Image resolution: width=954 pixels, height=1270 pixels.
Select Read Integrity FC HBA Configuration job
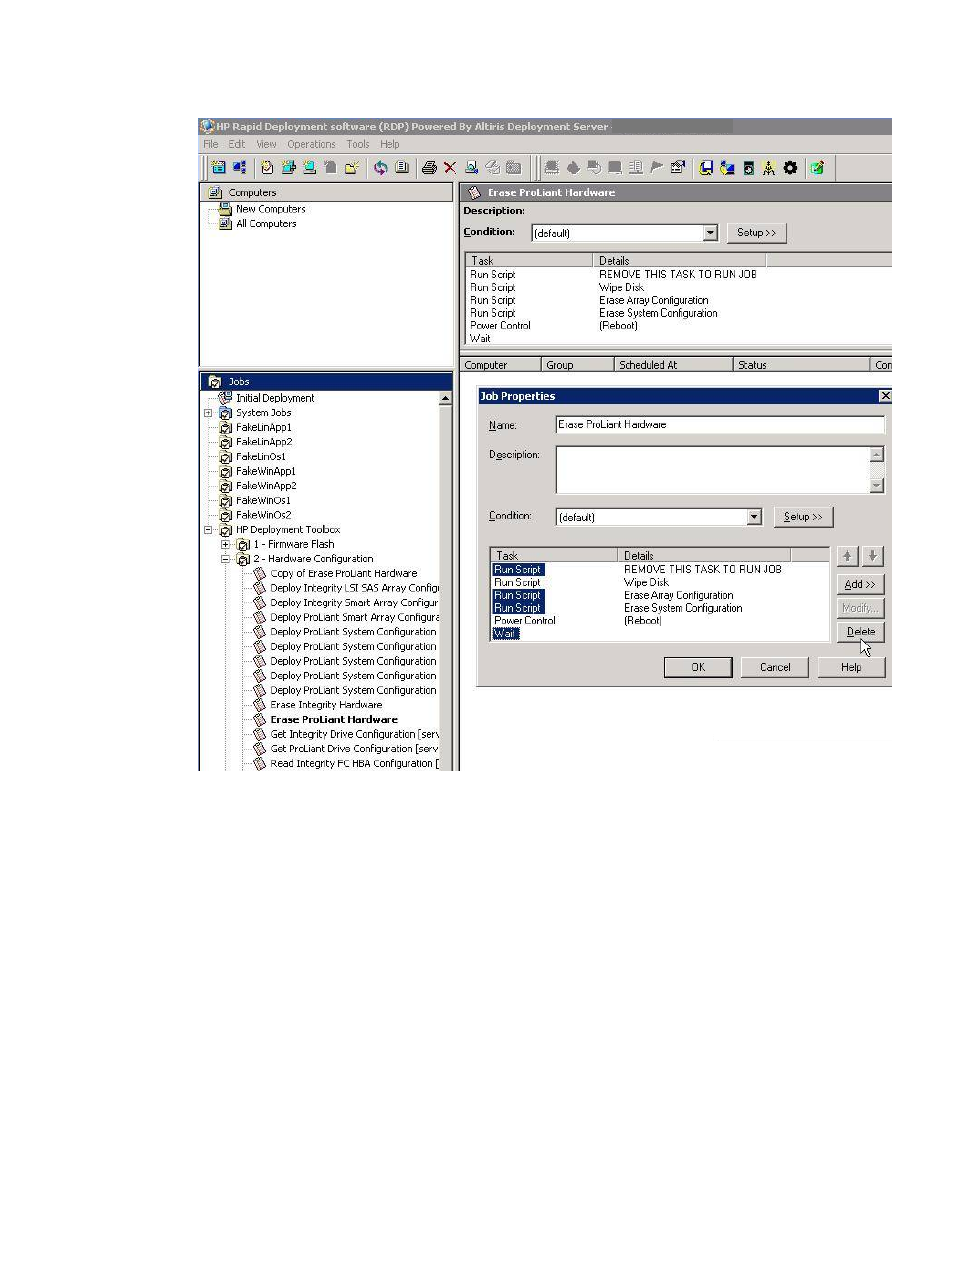point(354,764)
